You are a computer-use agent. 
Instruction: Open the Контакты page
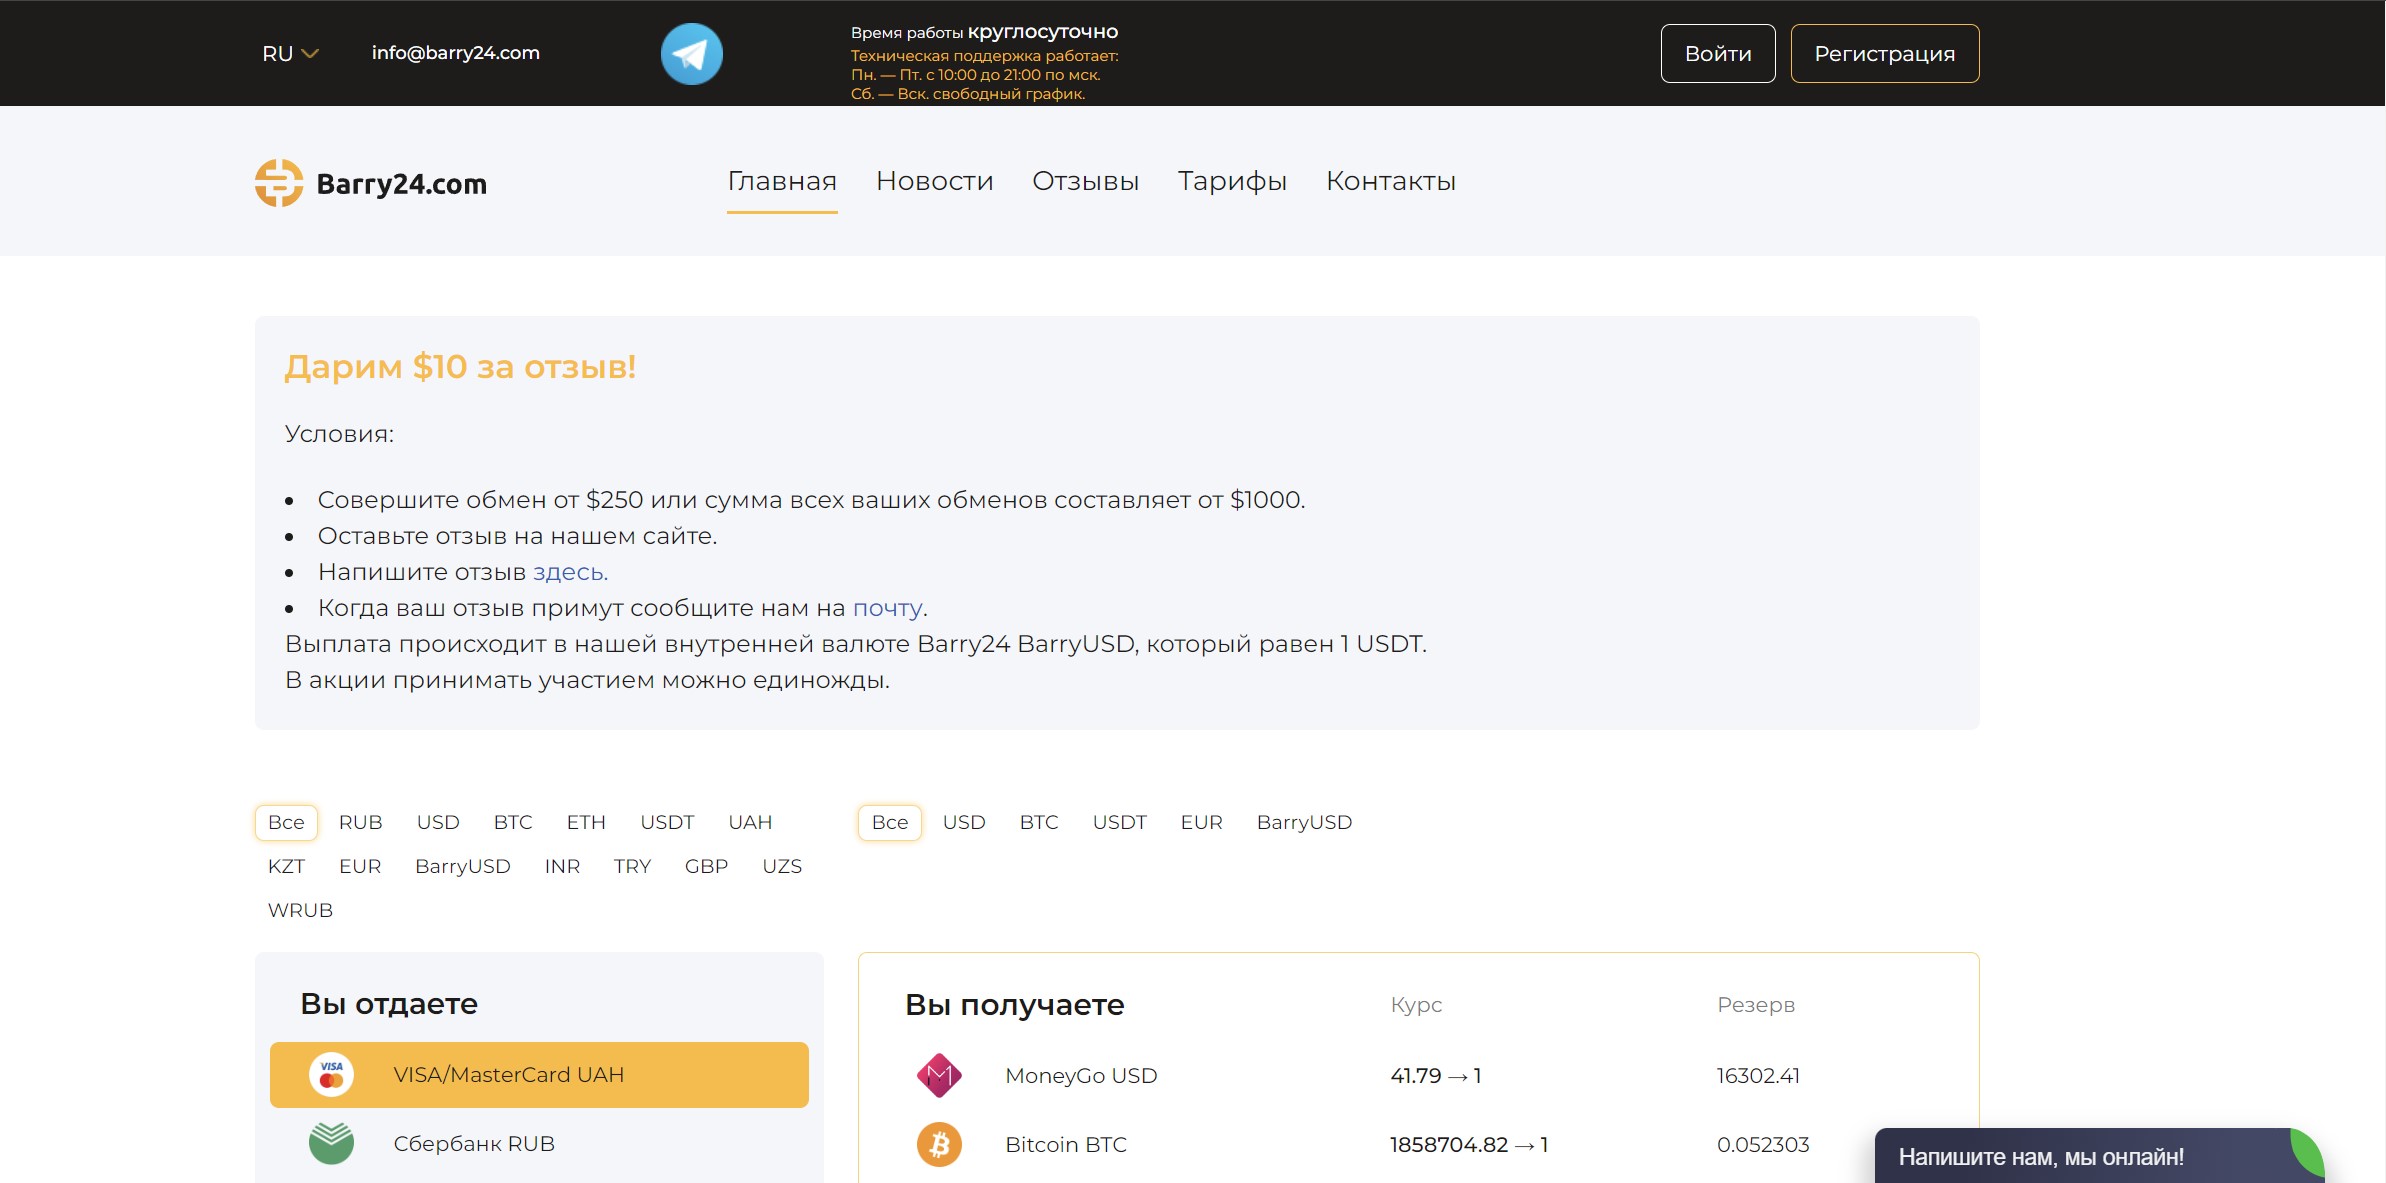(x=1390, y=181)
